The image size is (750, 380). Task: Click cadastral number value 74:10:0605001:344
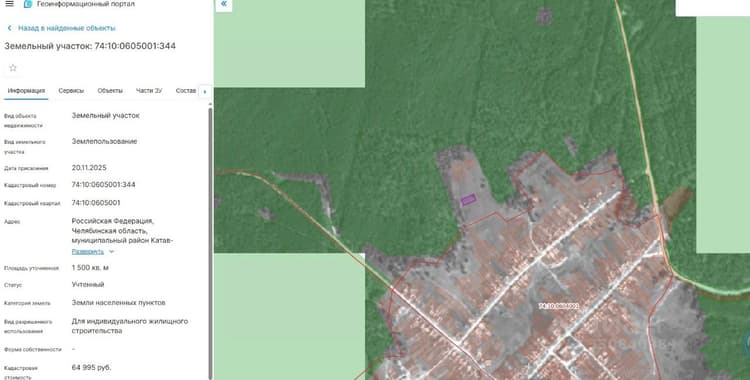(103, 185)
